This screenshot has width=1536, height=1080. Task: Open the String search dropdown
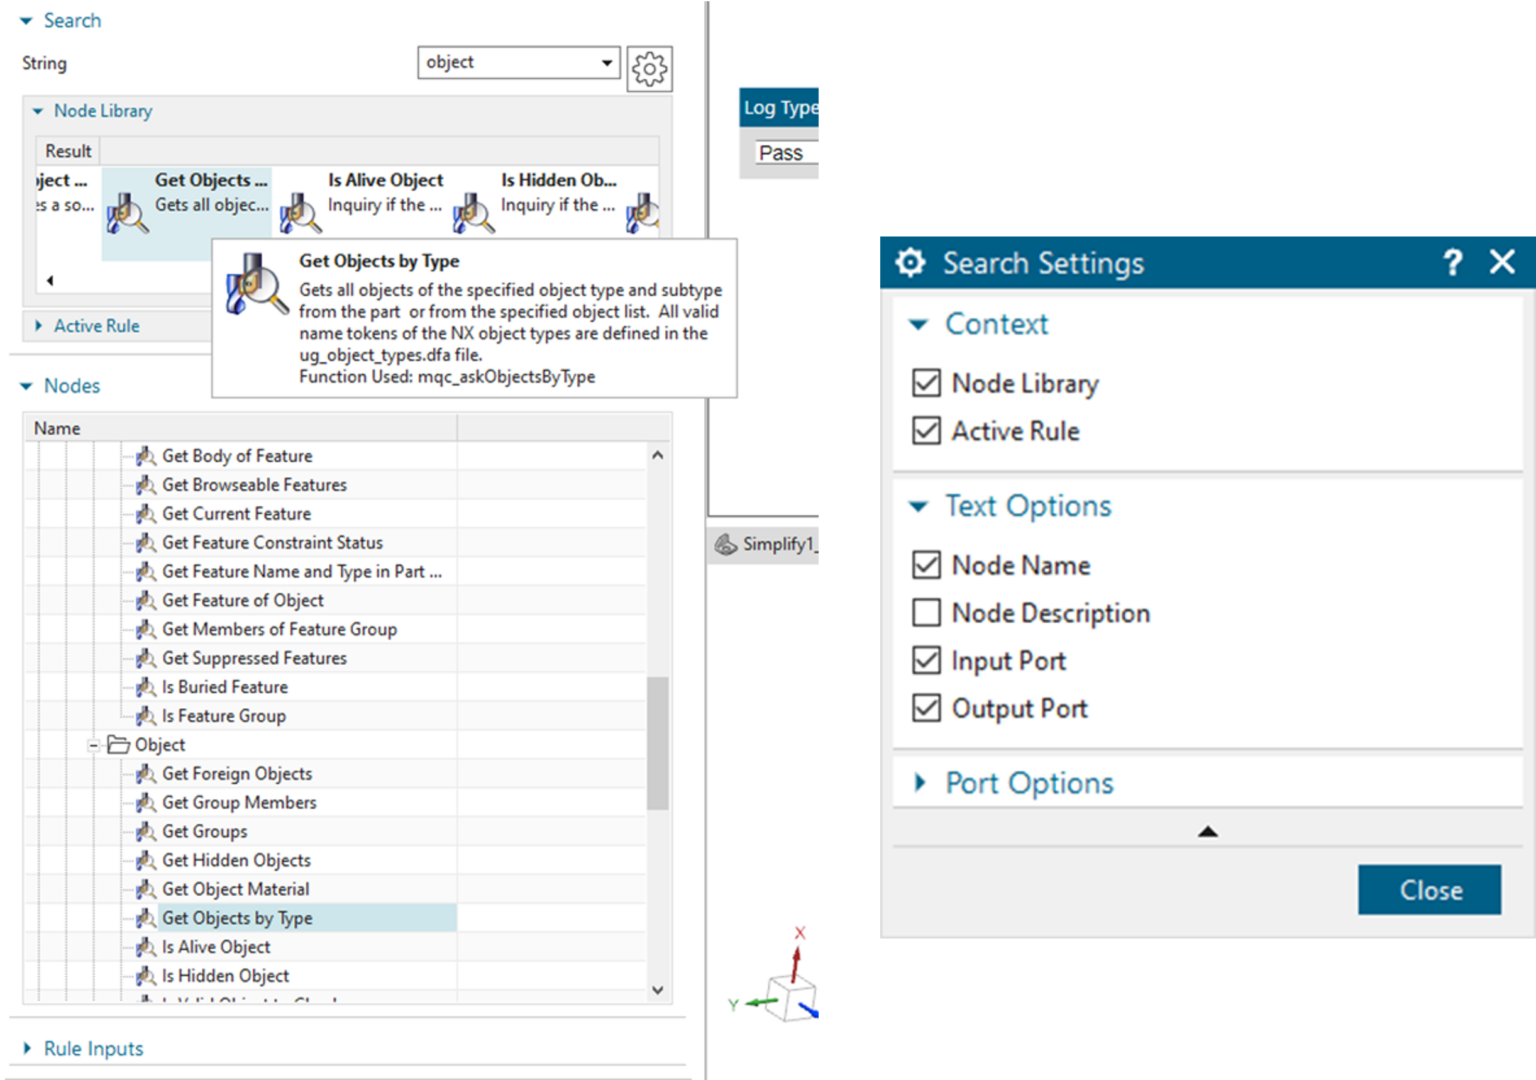[x=606, y=62]
